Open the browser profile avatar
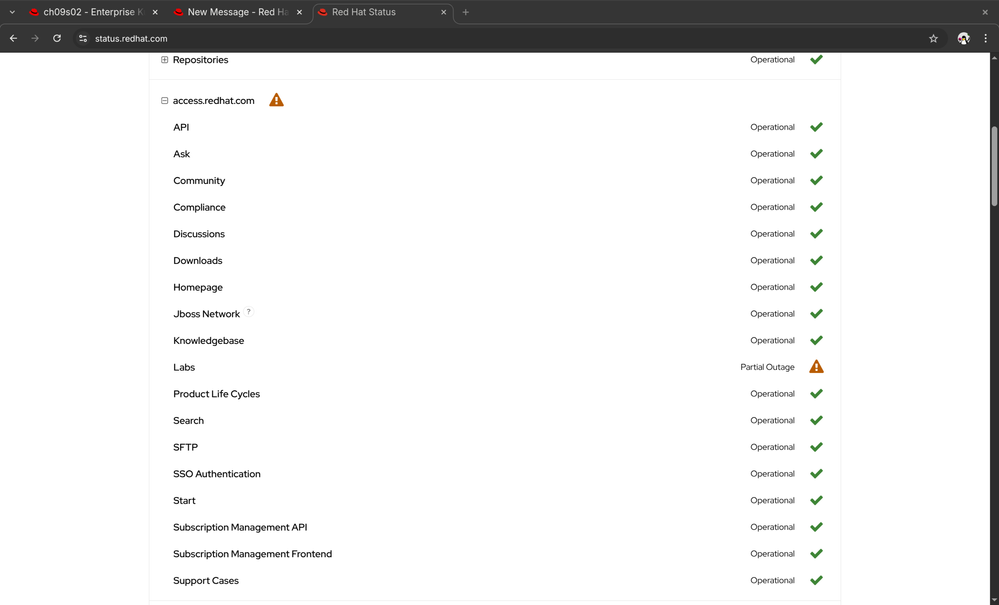999x605 pixels. click(x=963, y=38)
